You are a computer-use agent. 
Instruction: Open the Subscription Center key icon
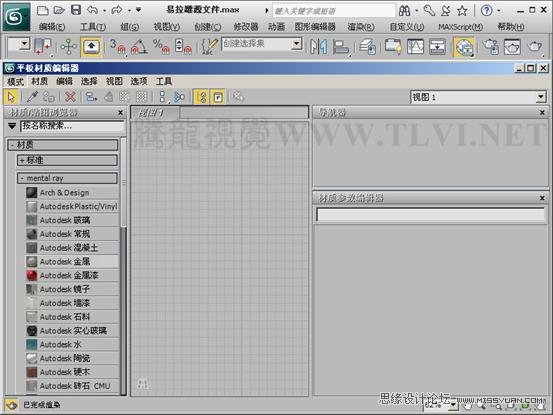click(x=429, y=11)
